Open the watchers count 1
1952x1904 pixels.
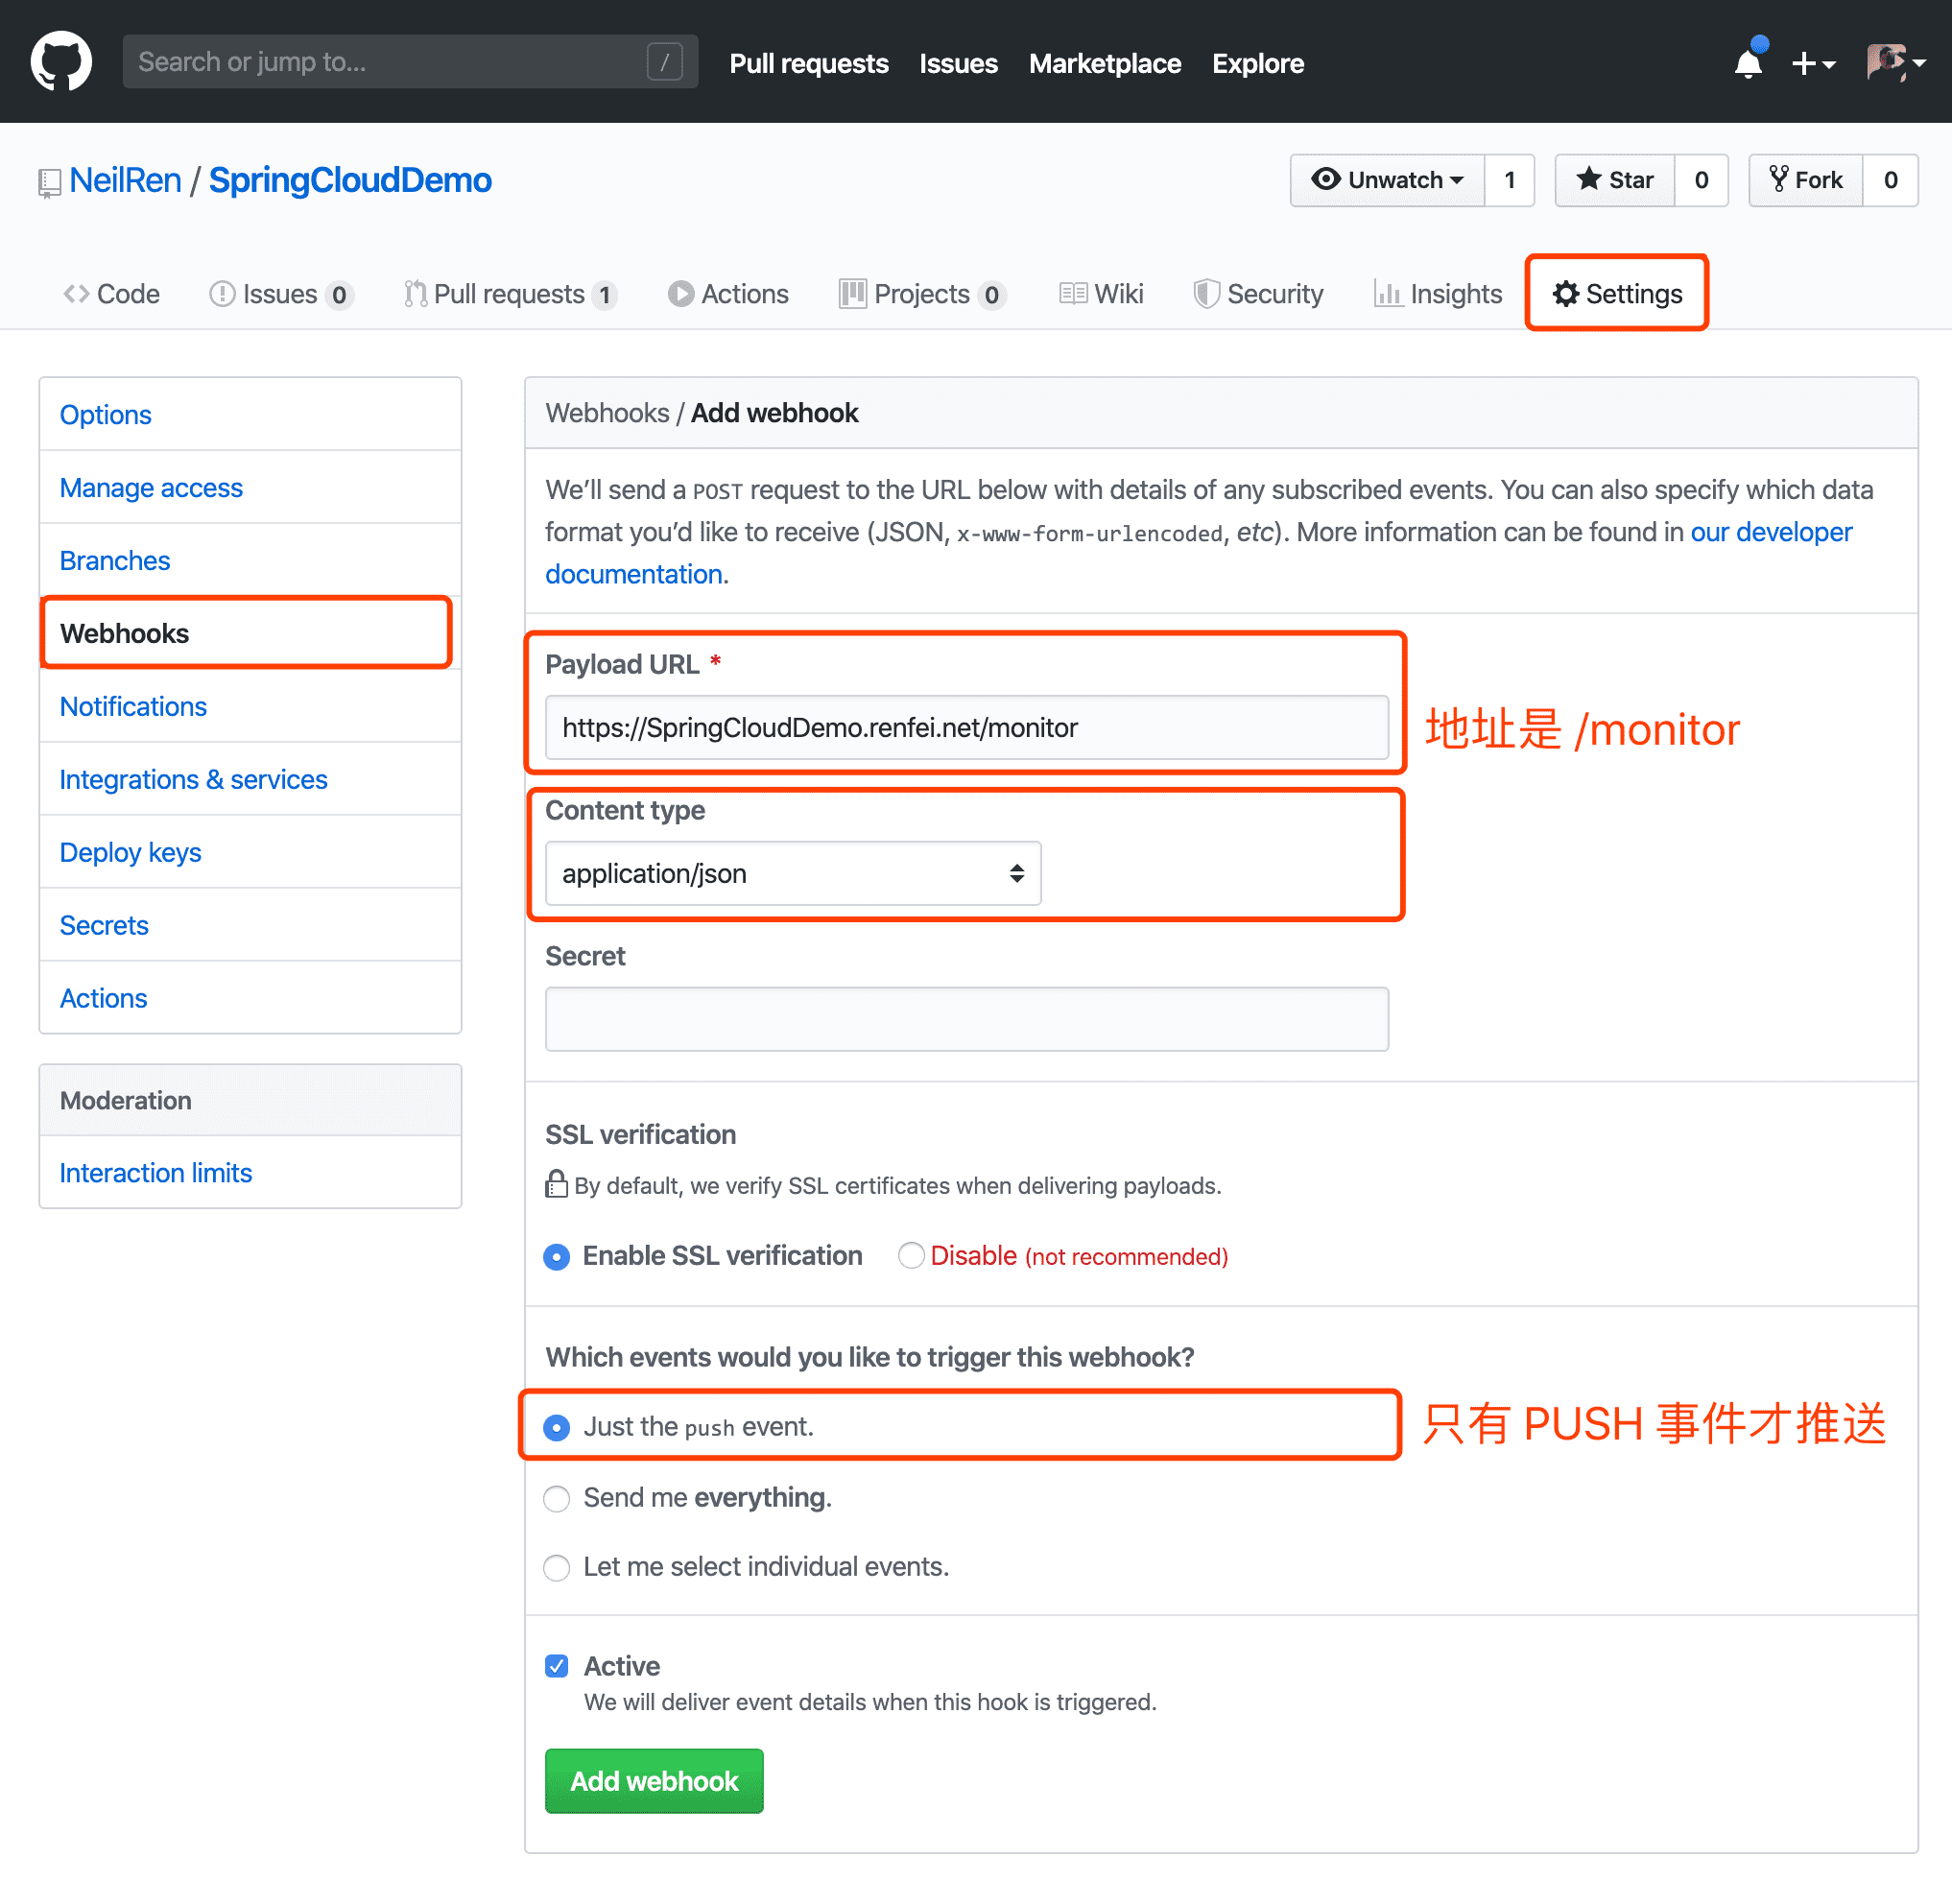1509,180
